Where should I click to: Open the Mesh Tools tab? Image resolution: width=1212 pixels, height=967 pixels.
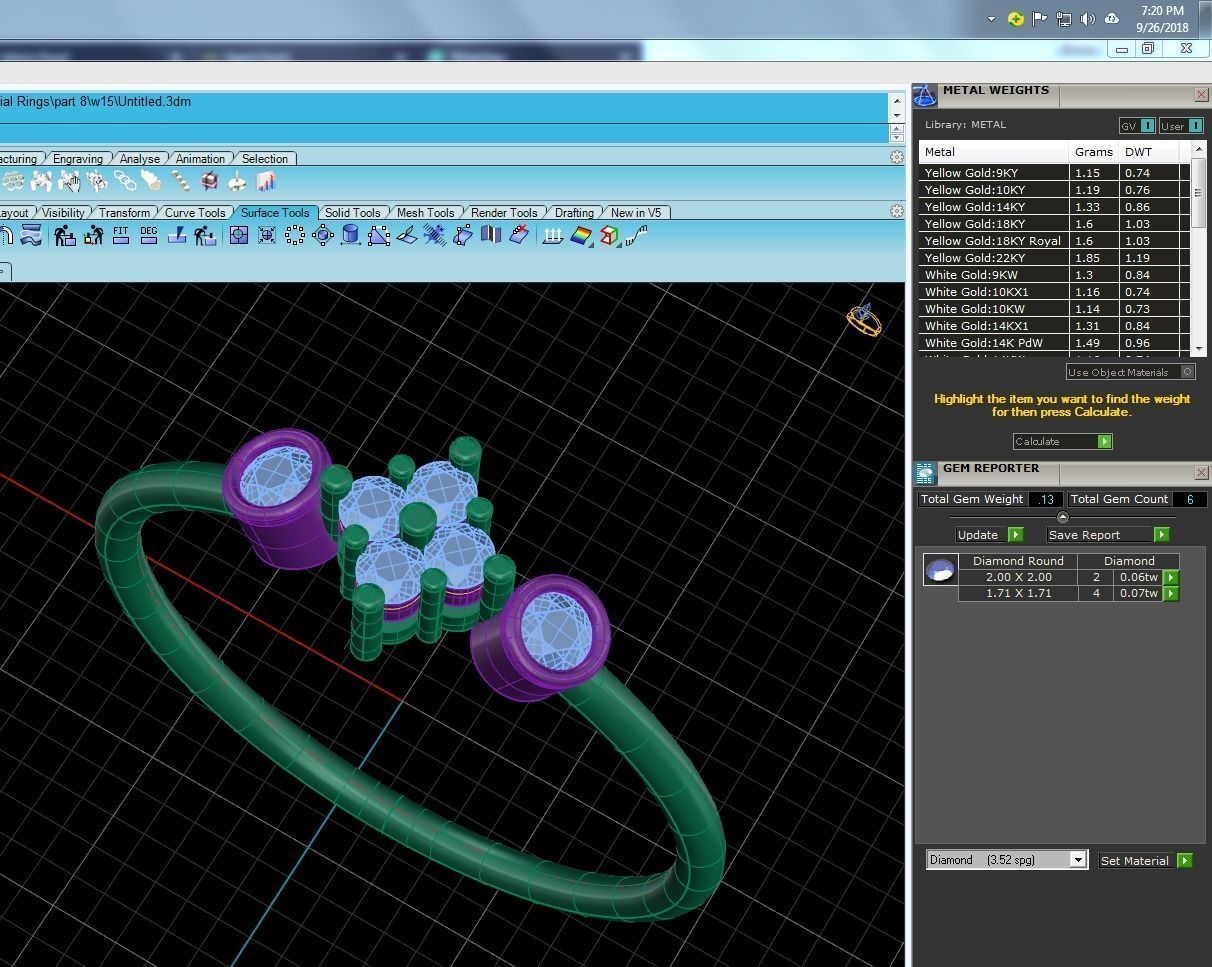click(x=425, y=212)
